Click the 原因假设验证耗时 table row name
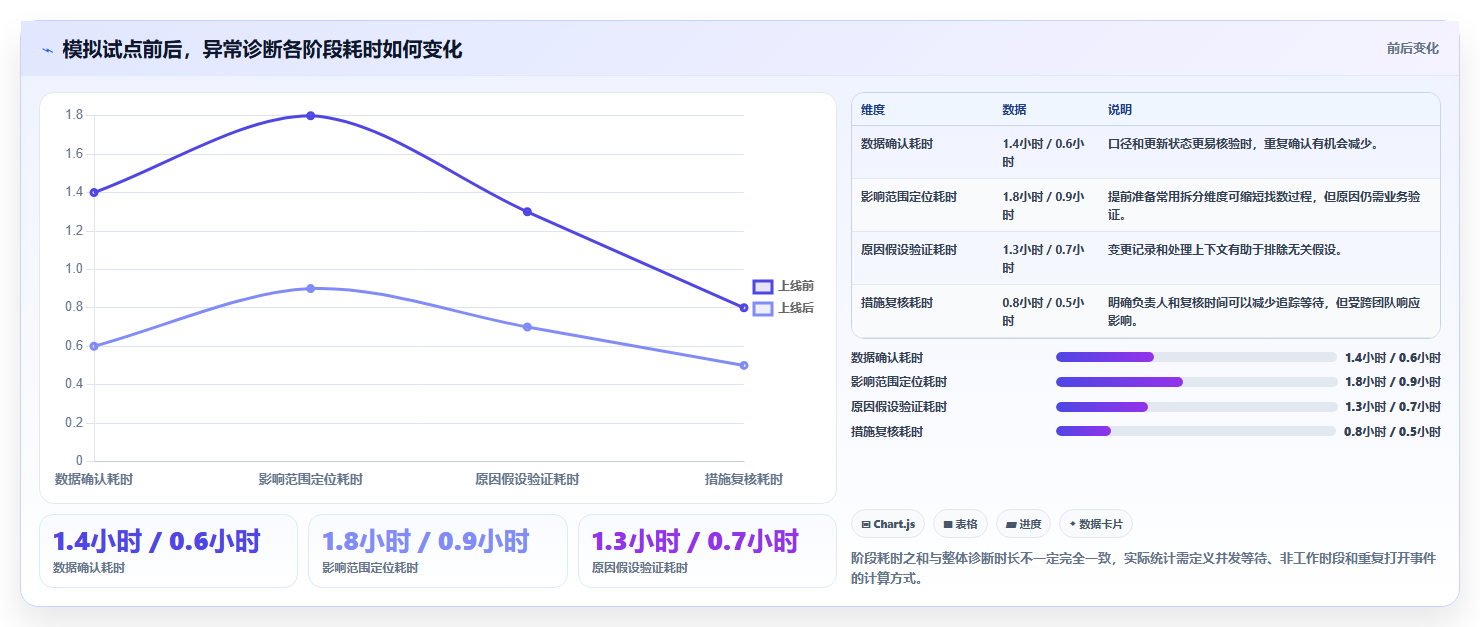Image resolution: width=1480 pixels, height=627 pixels. [909, 250]
